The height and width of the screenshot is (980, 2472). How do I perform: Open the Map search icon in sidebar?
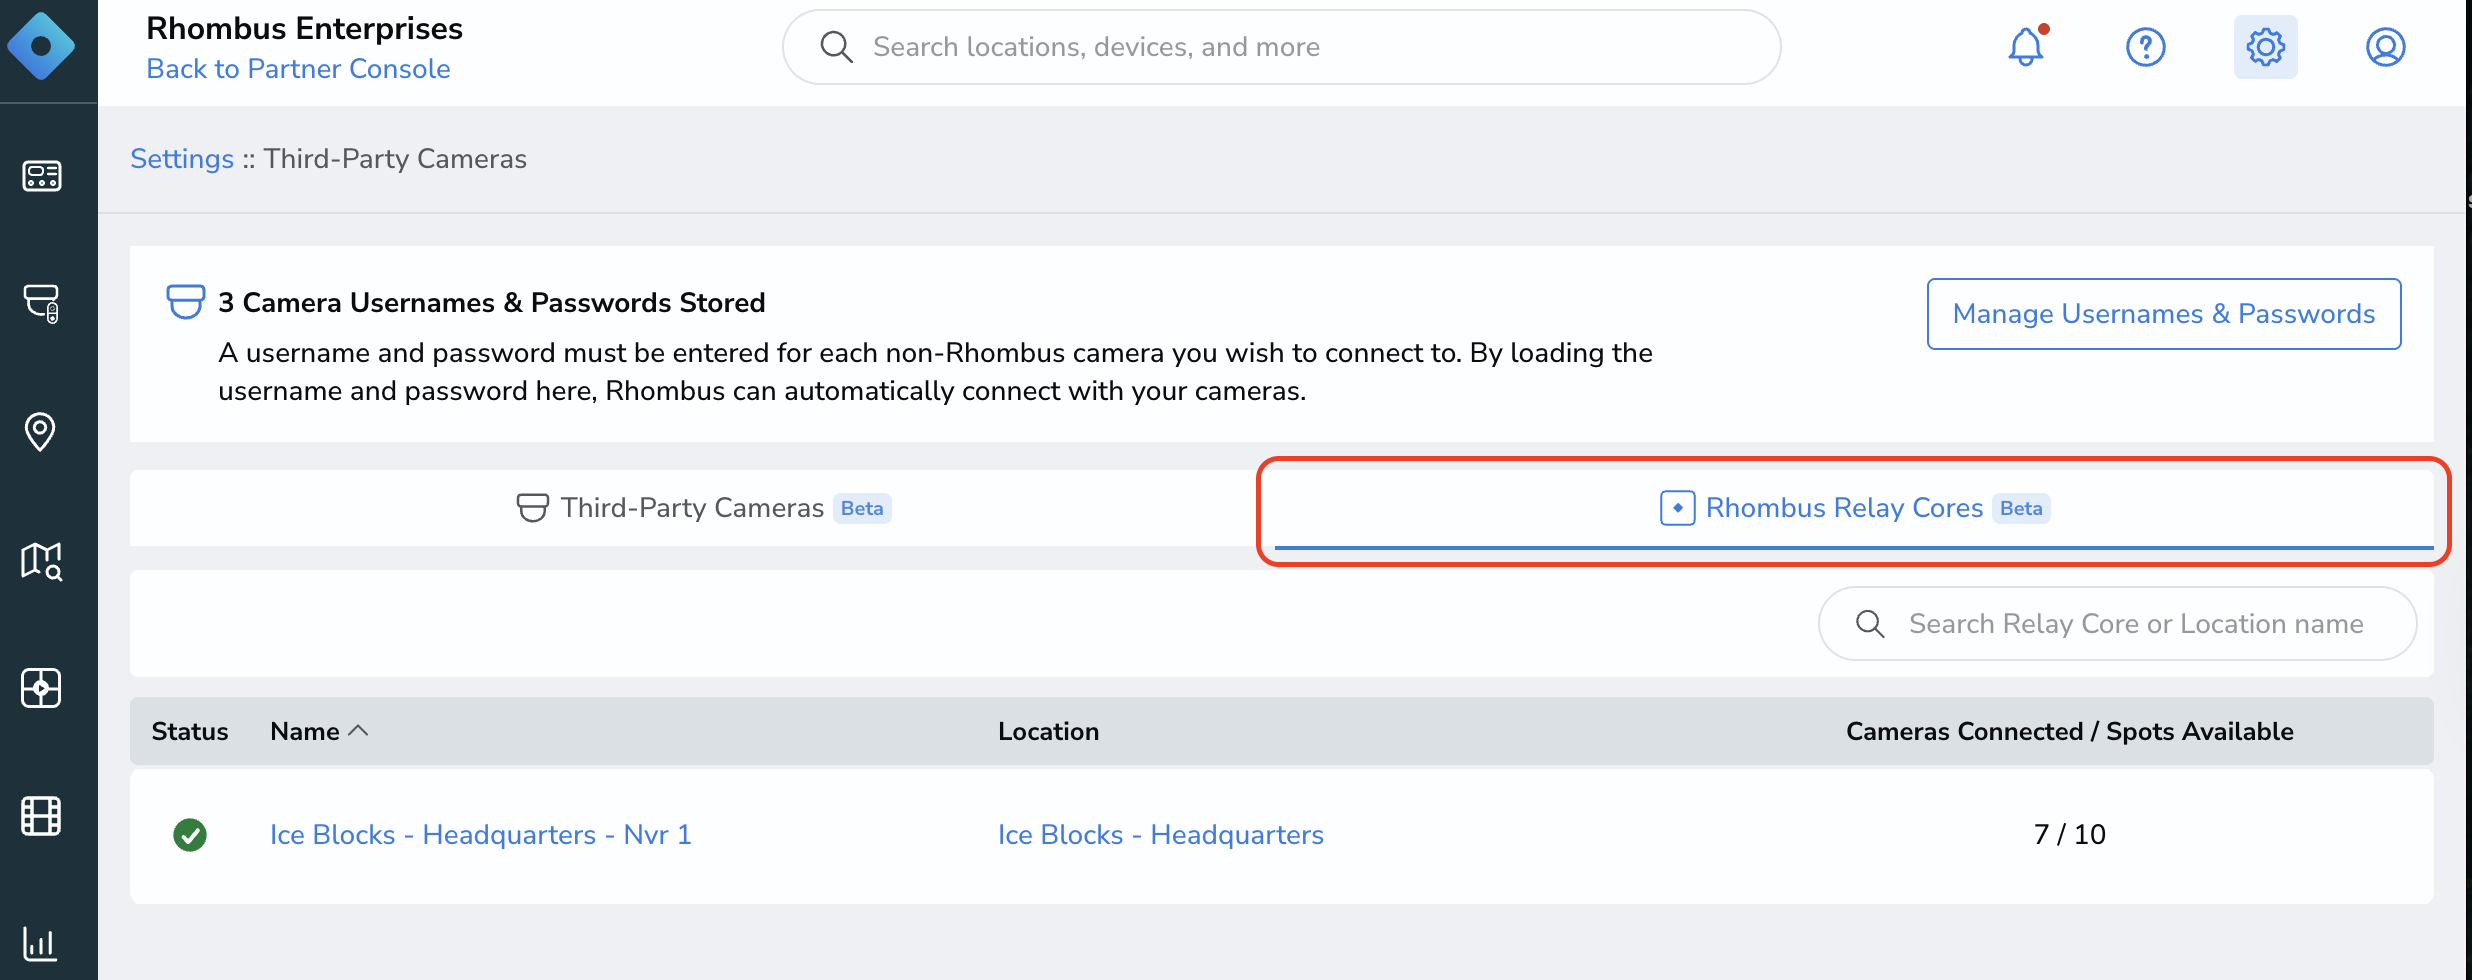tap(41, 561)
